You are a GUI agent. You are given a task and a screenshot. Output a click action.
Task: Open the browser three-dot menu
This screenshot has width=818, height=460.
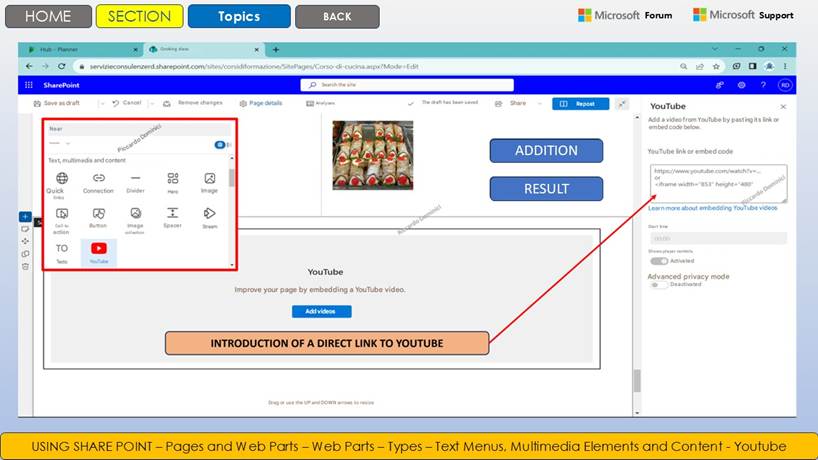[x=785, y=66]
